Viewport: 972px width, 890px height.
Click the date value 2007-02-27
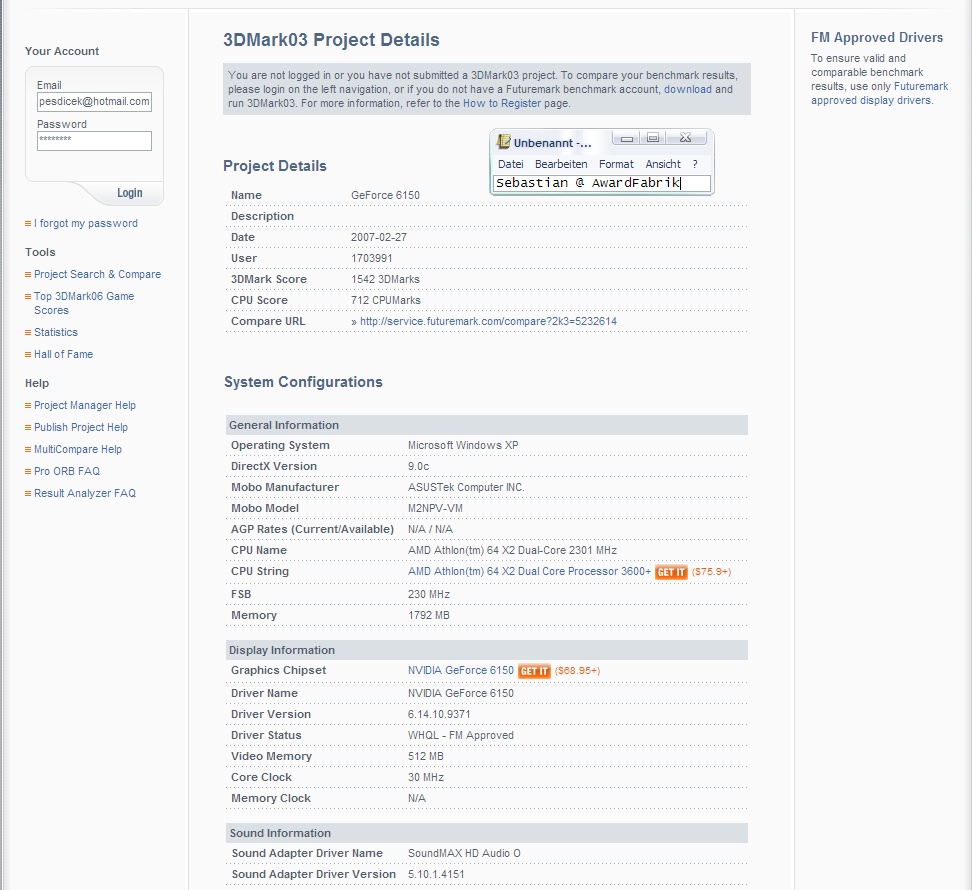pyautogui.click(x=379, y=237)
